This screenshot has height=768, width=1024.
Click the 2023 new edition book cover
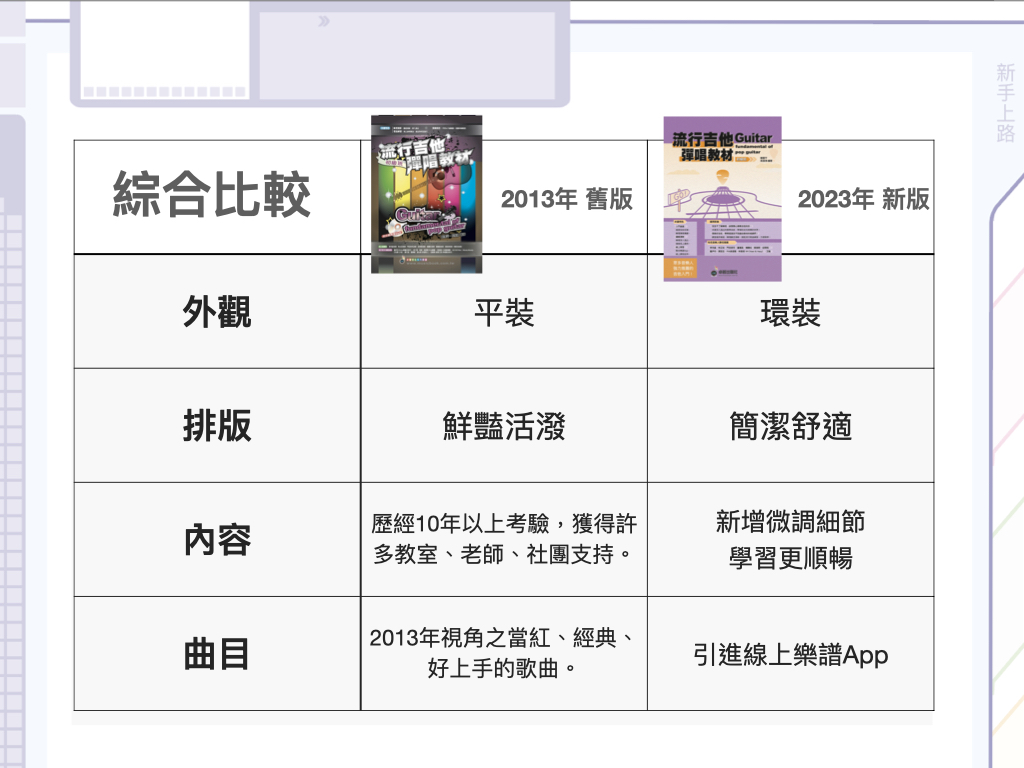(x=722, y=198)
